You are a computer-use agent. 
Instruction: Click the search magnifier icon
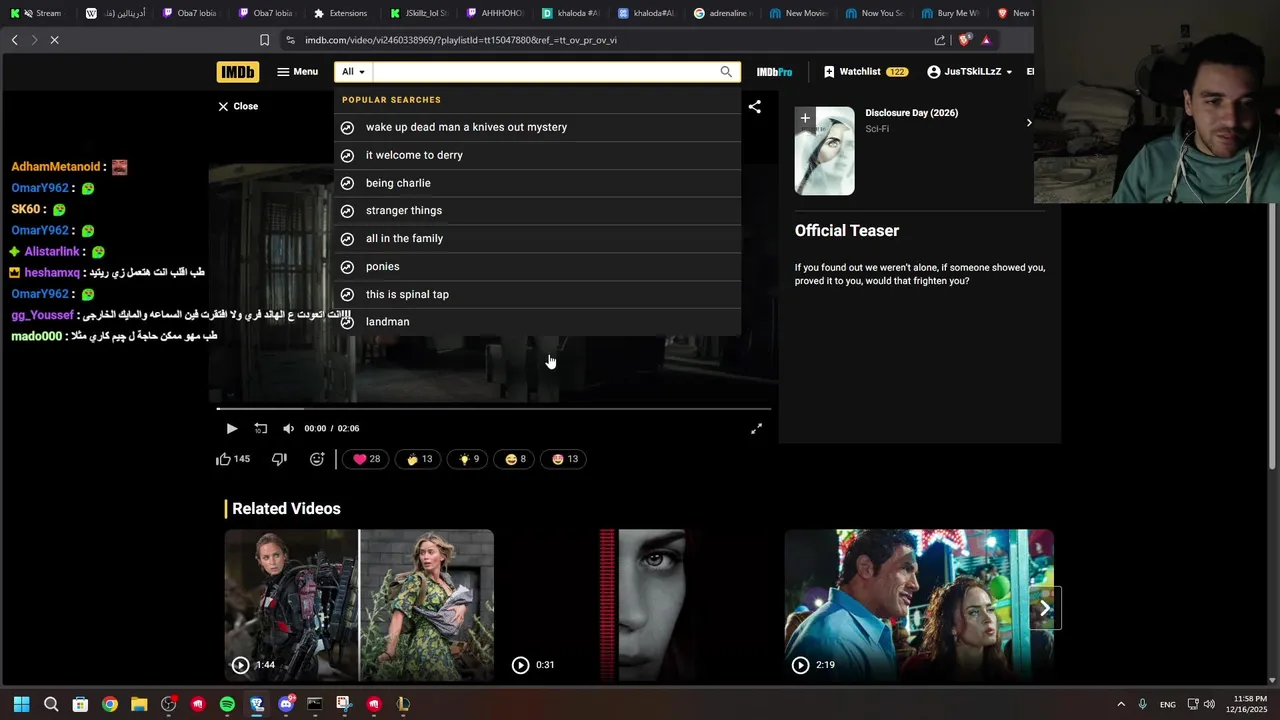727,72
